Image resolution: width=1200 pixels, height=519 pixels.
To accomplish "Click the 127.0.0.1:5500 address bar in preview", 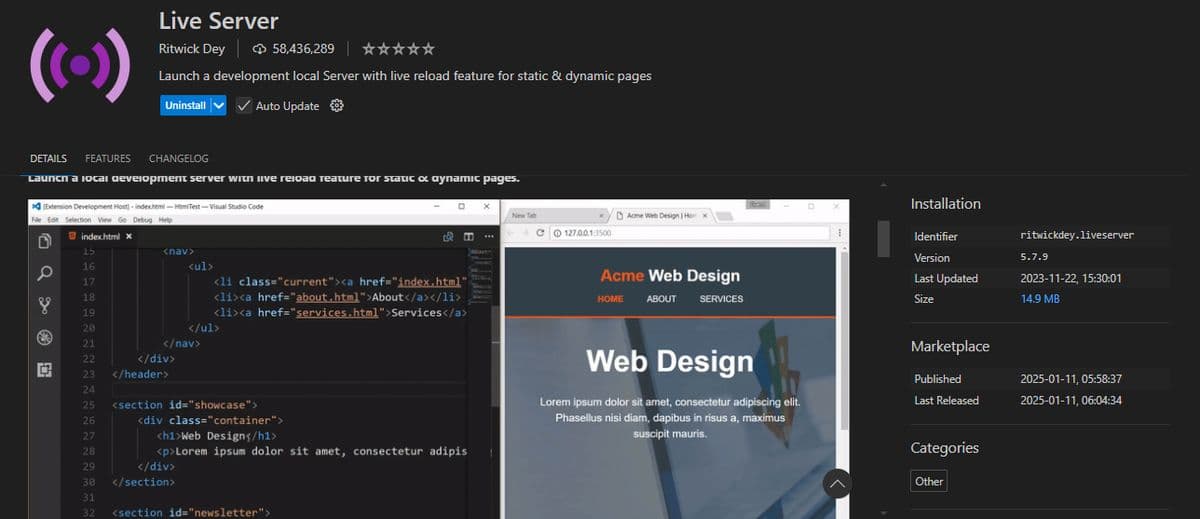I will point(690,232).
